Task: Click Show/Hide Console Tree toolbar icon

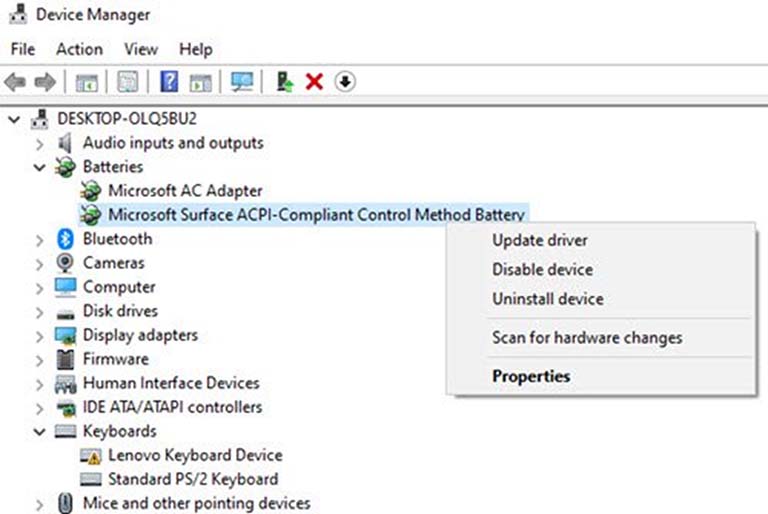Action: (87, 82)
